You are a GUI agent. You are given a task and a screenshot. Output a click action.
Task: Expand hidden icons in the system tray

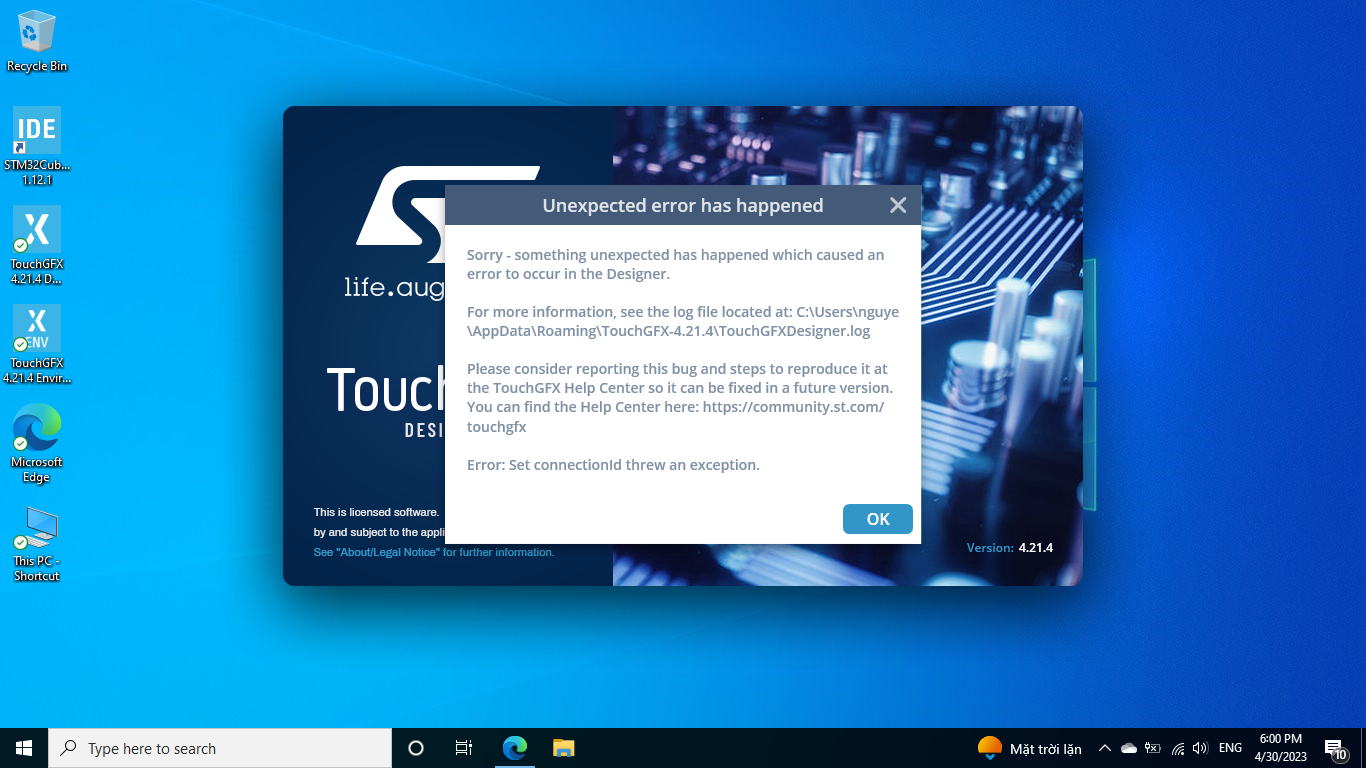1105,747
